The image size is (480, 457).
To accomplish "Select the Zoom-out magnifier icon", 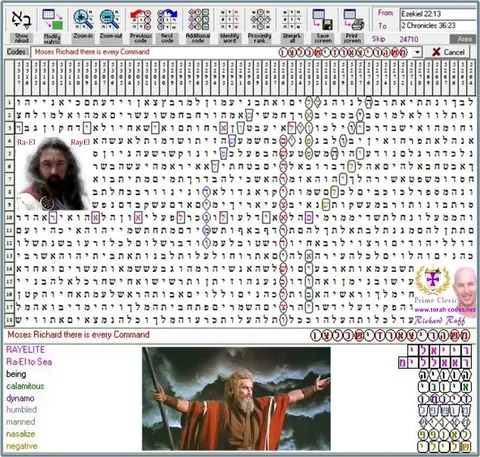I will click(x=110, y=19).
